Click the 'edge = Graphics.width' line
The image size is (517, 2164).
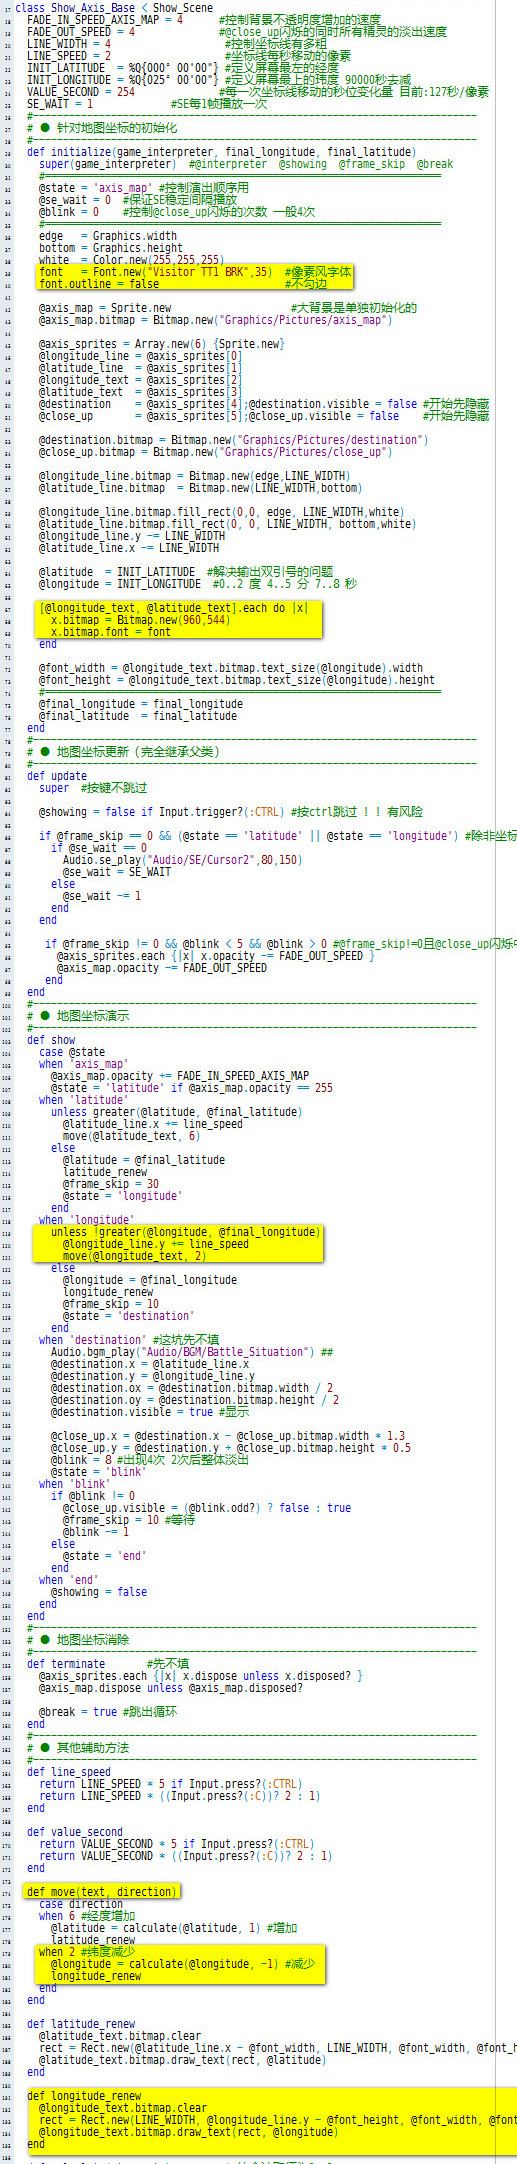coord(108,236)
